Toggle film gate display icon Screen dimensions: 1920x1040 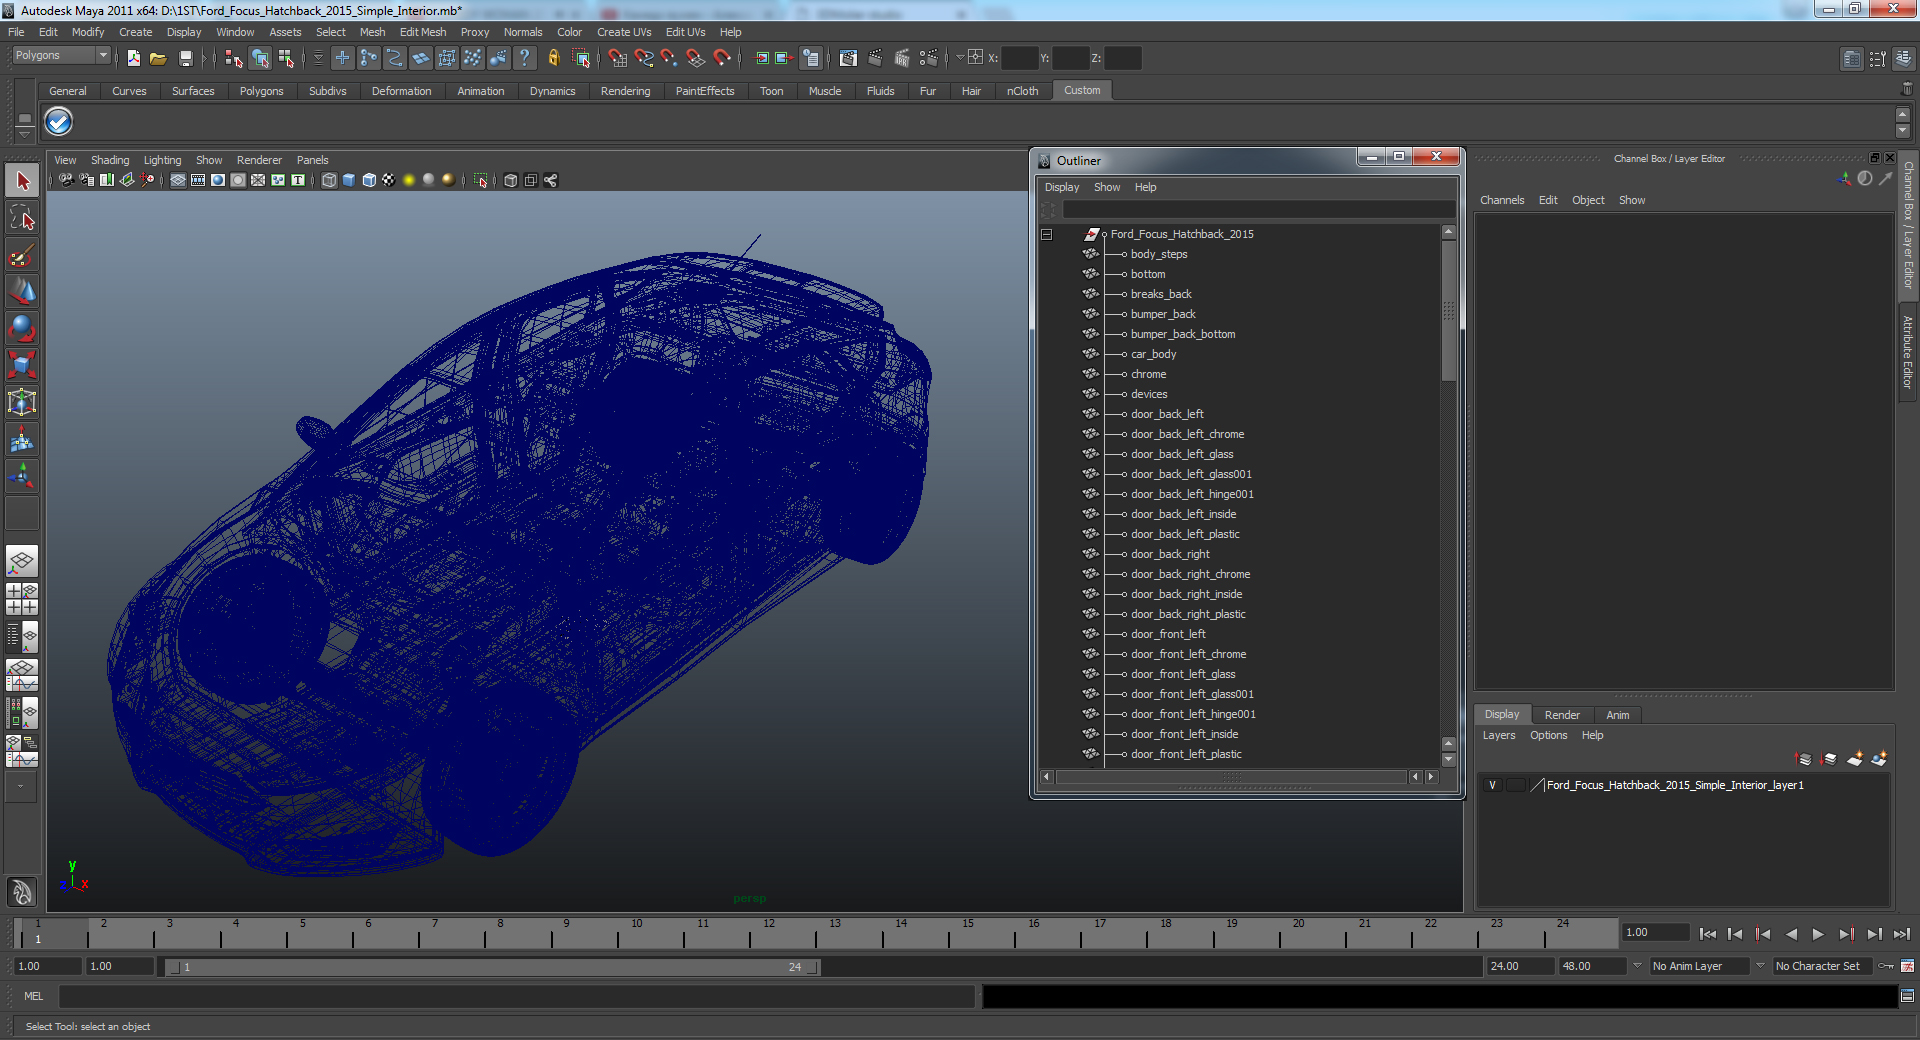198,180
